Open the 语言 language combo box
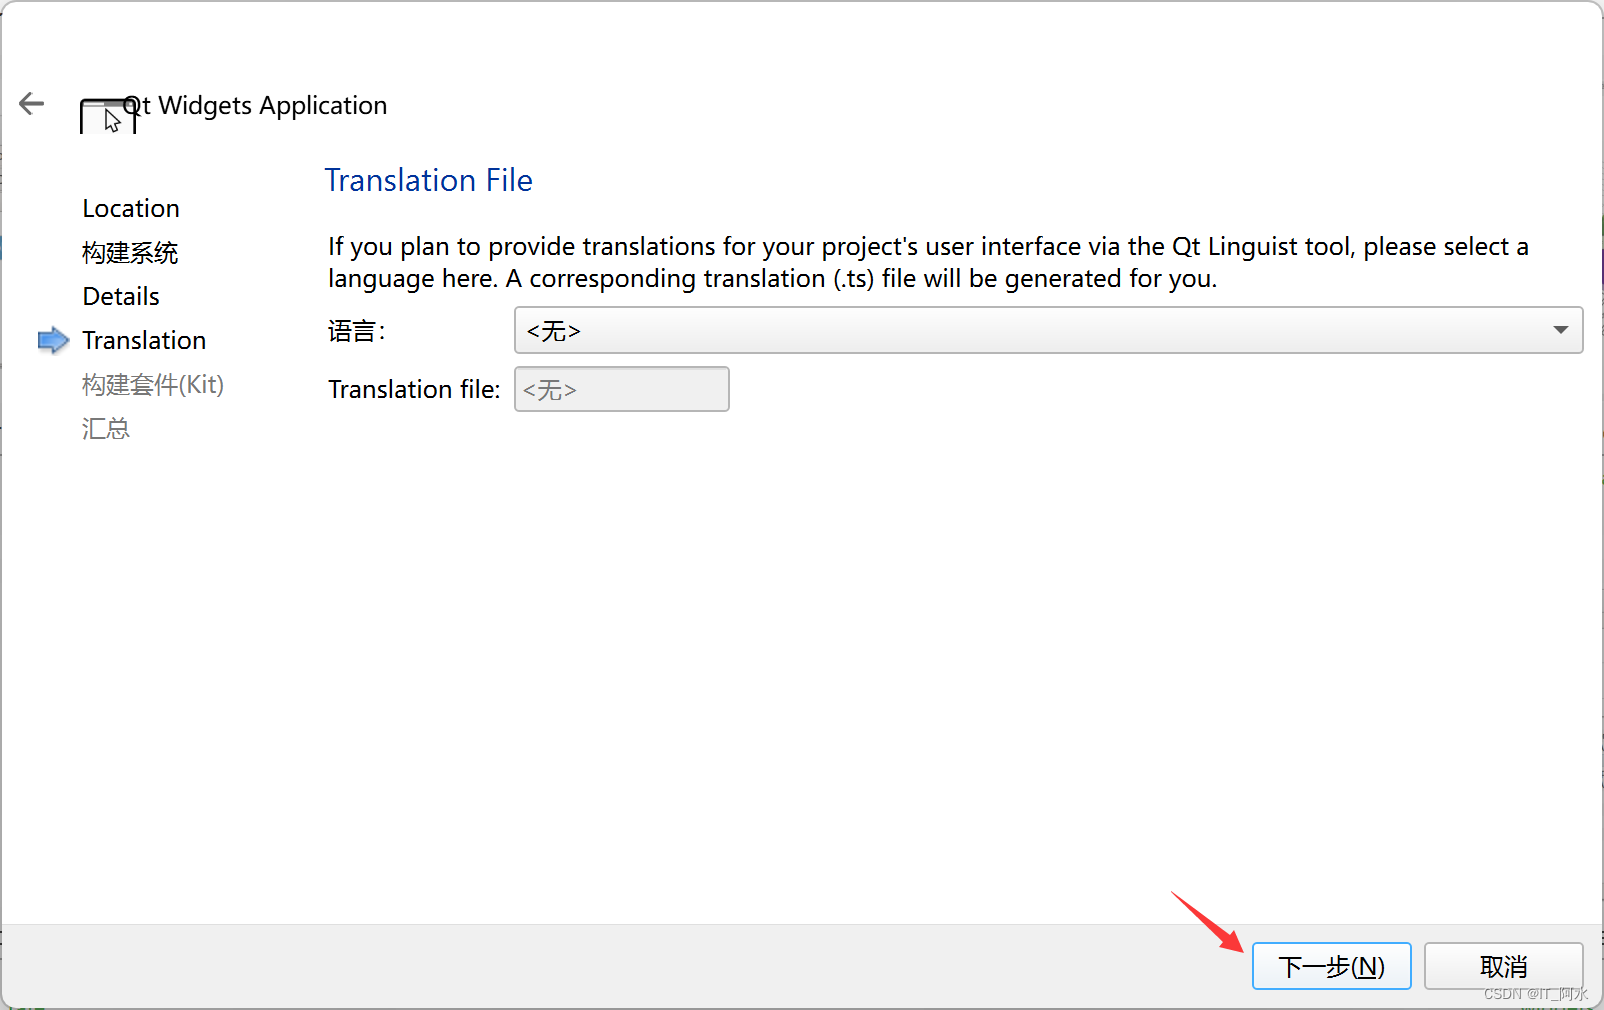This screenshot has width=1604, height=1010. 1048,330
